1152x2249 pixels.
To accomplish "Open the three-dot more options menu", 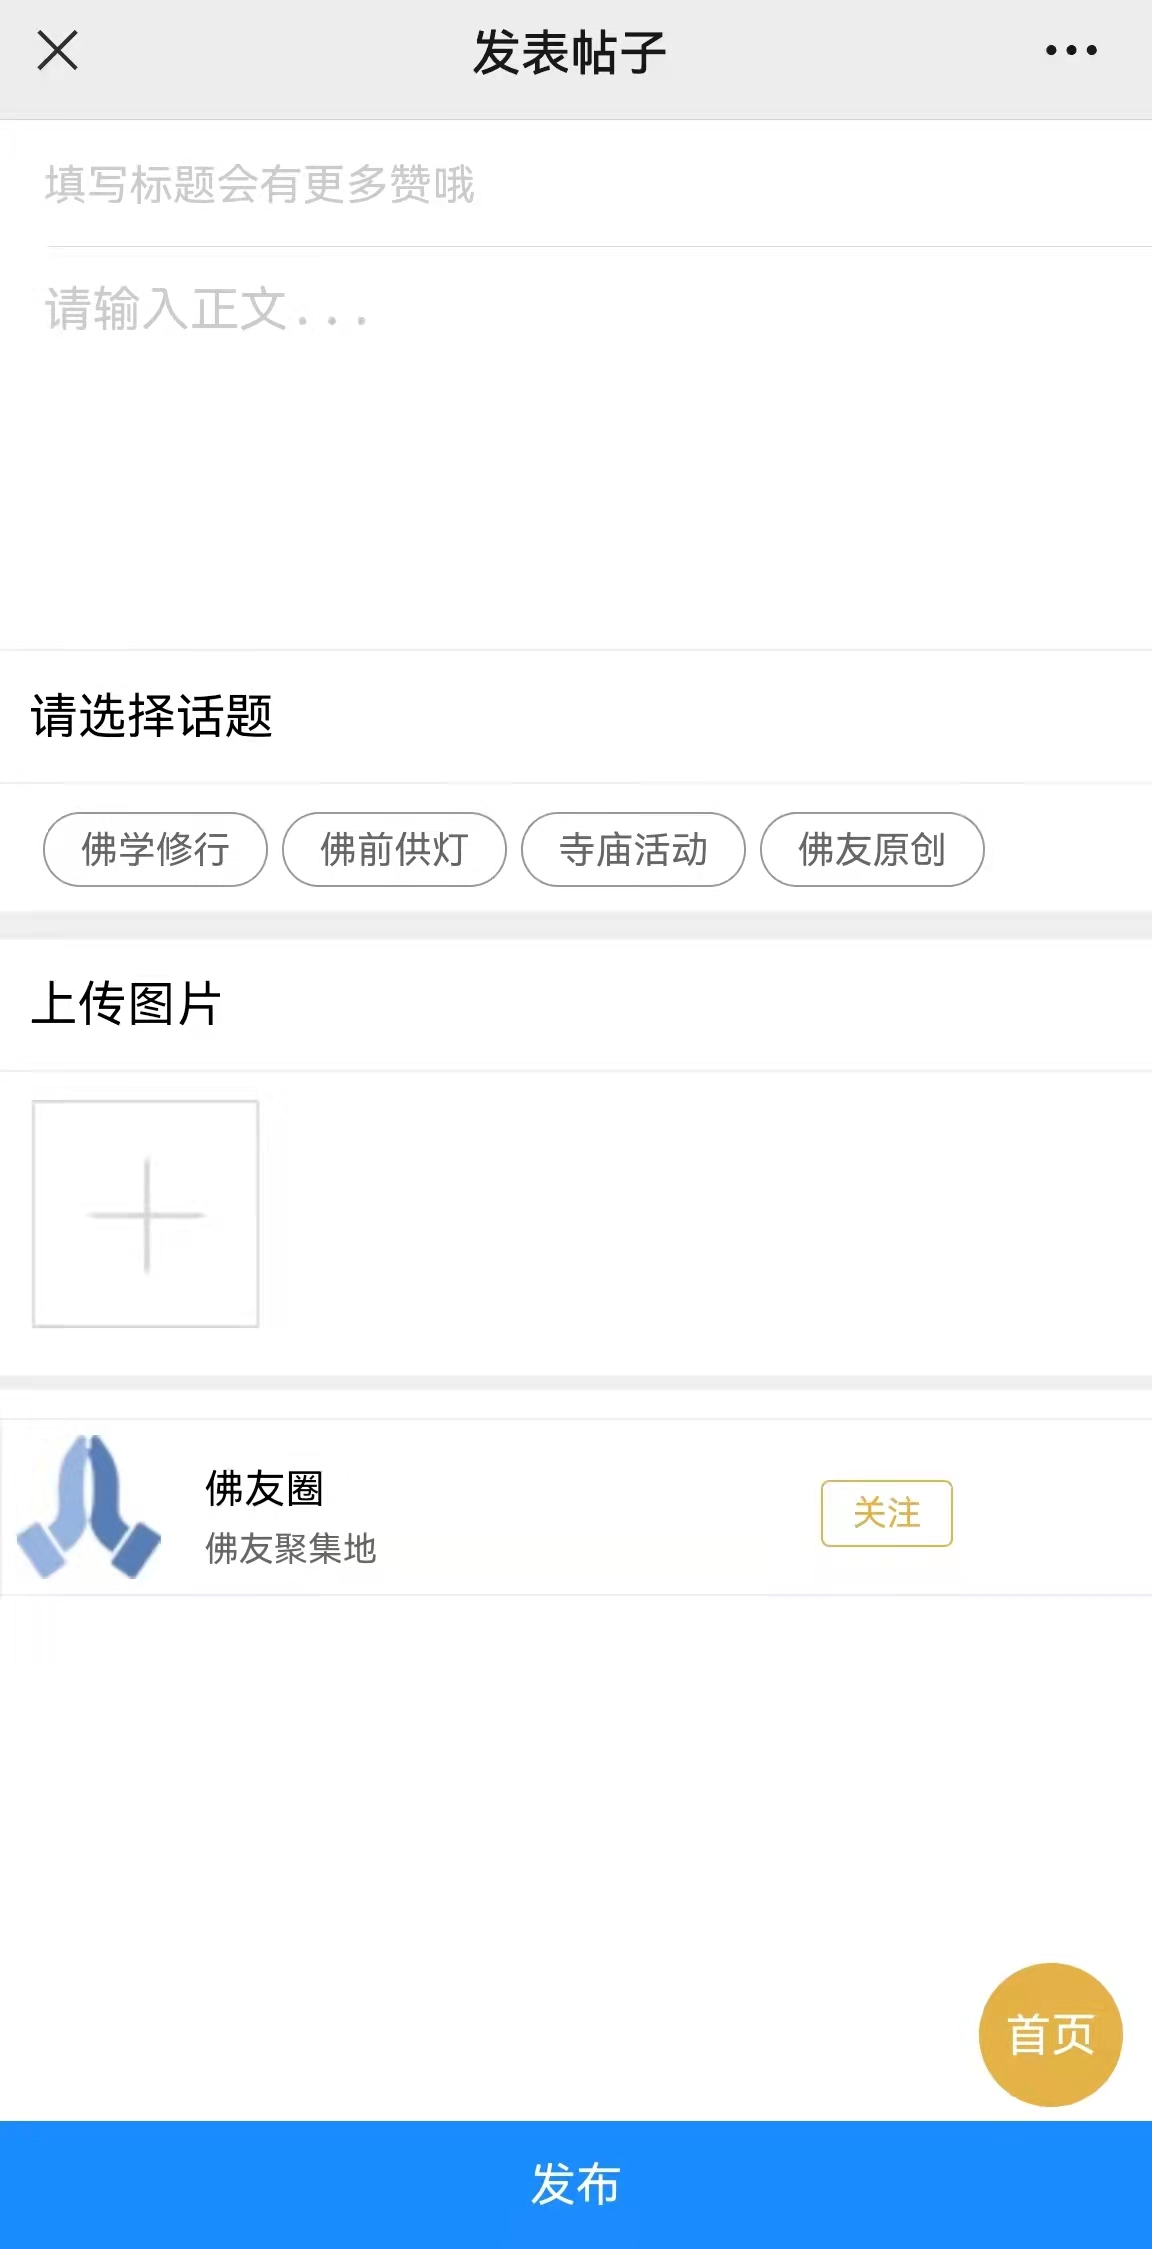I will pyautogui.click(x=1071, y=50).
